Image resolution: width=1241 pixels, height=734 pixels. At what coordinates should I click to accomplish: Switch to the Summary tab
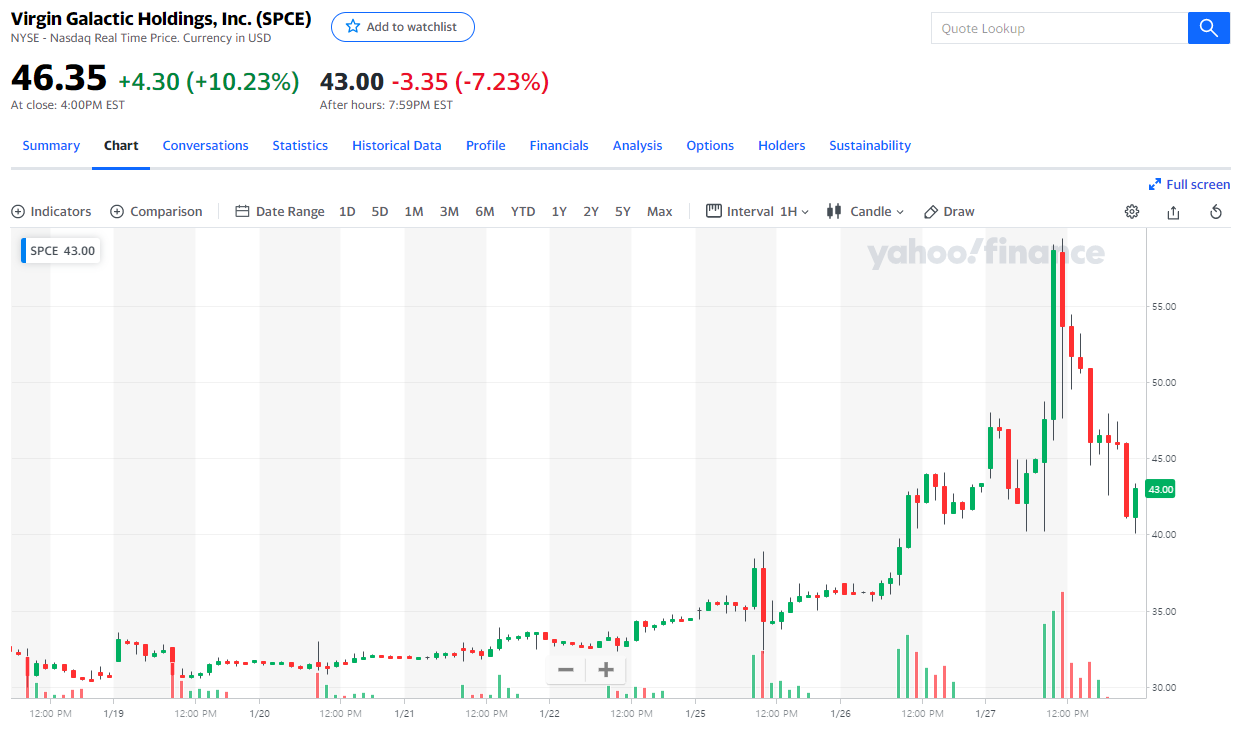click(51, 146)
